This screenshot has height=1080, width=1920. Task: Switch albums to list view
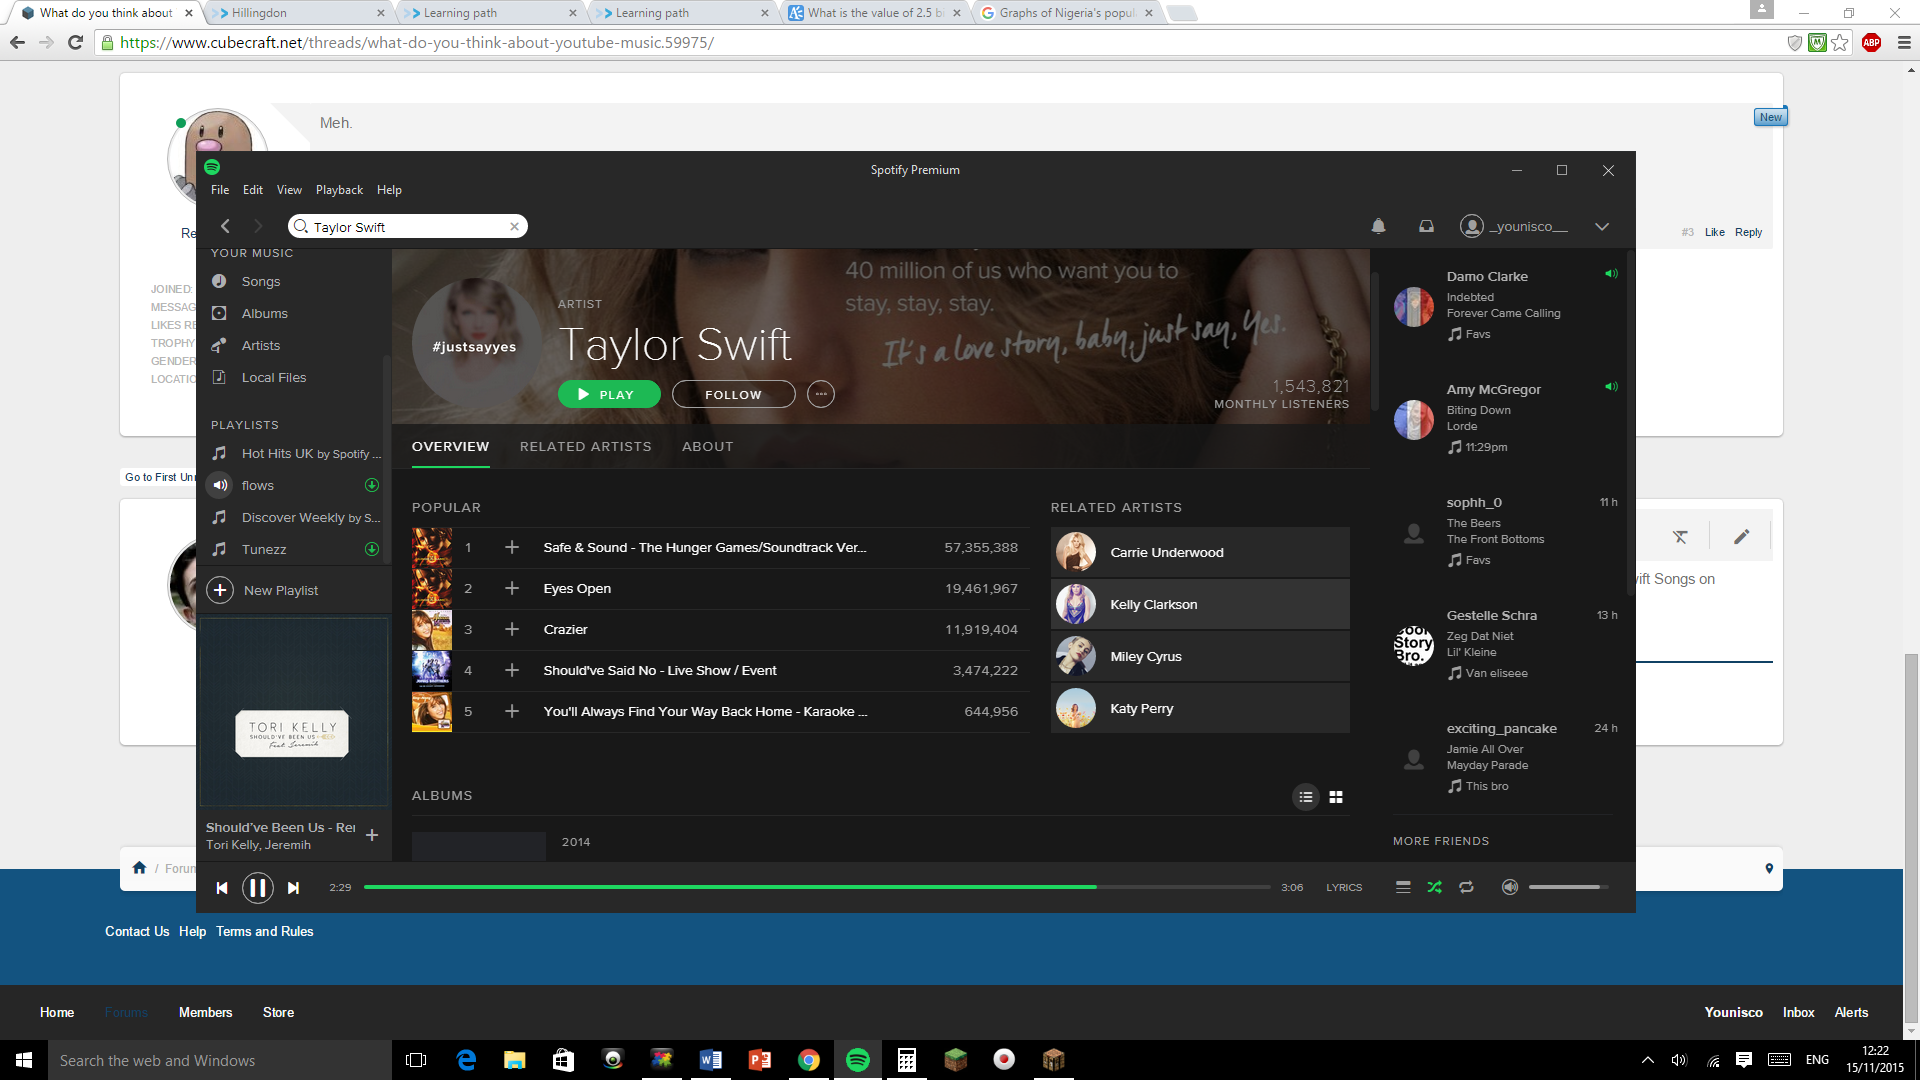[x=1306, y=797]
